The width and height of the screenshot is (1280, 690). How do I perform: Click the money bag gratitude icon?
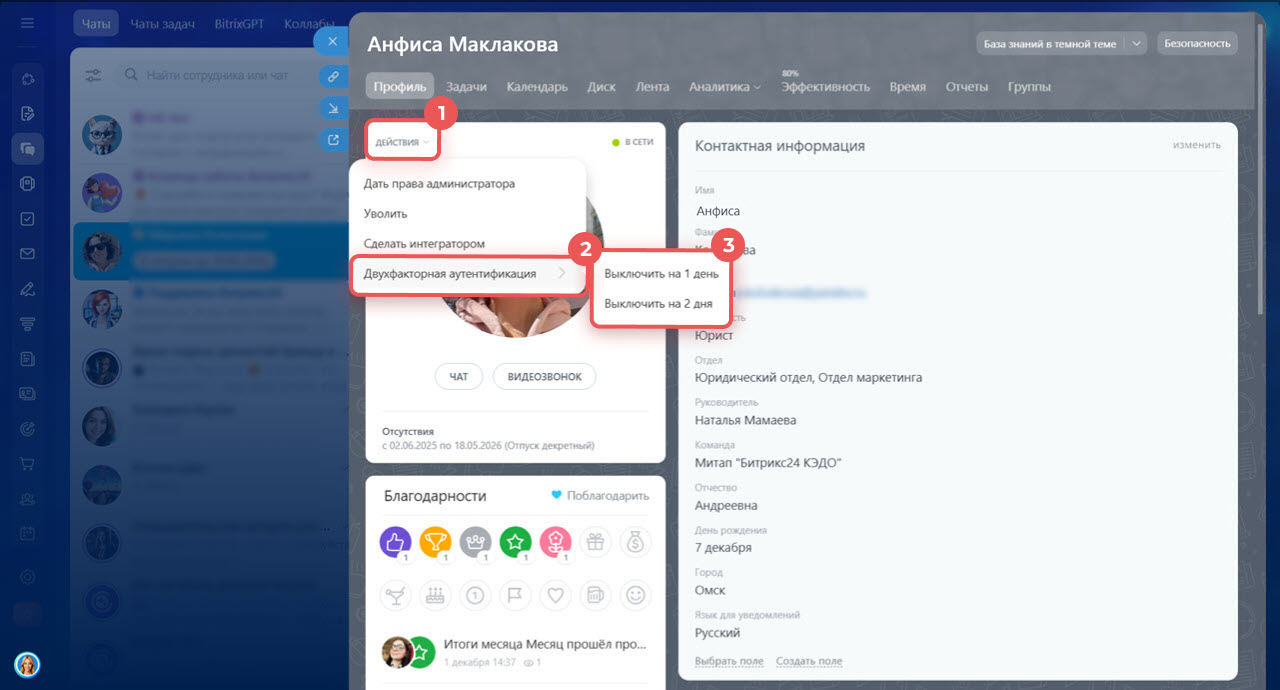click(x=635, y=542)
